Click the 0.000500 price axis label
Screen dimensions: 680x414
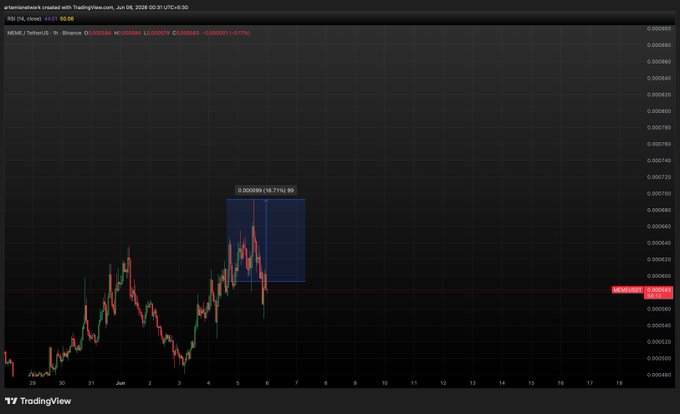coord(659,359)
